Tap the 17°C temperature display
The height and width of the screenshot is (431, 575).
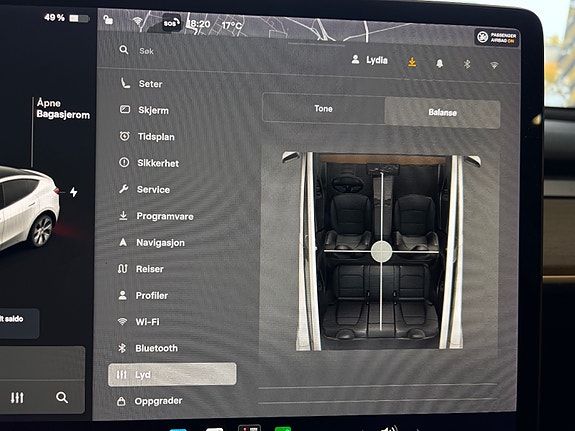click(232, 25)
